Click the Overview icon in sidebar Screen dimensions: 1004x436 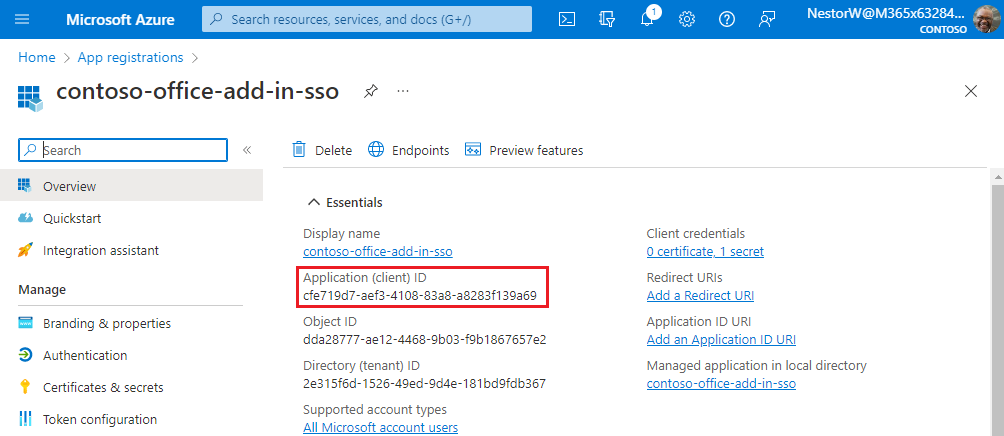(25, 186)
